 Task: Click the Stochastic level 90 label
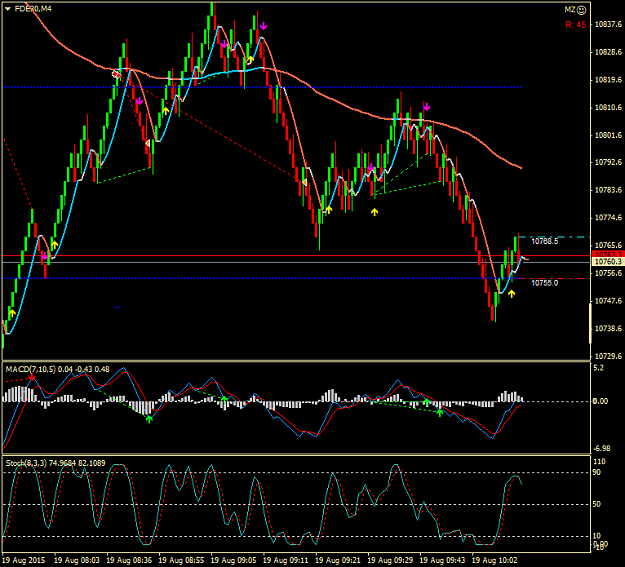597,472
